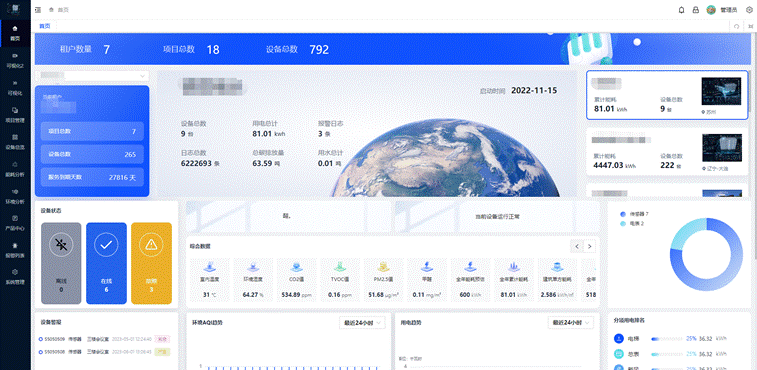Screen dimensions: 757x370
Task: Open 产品中心 in the sidebar
Action: click(15, 223)
